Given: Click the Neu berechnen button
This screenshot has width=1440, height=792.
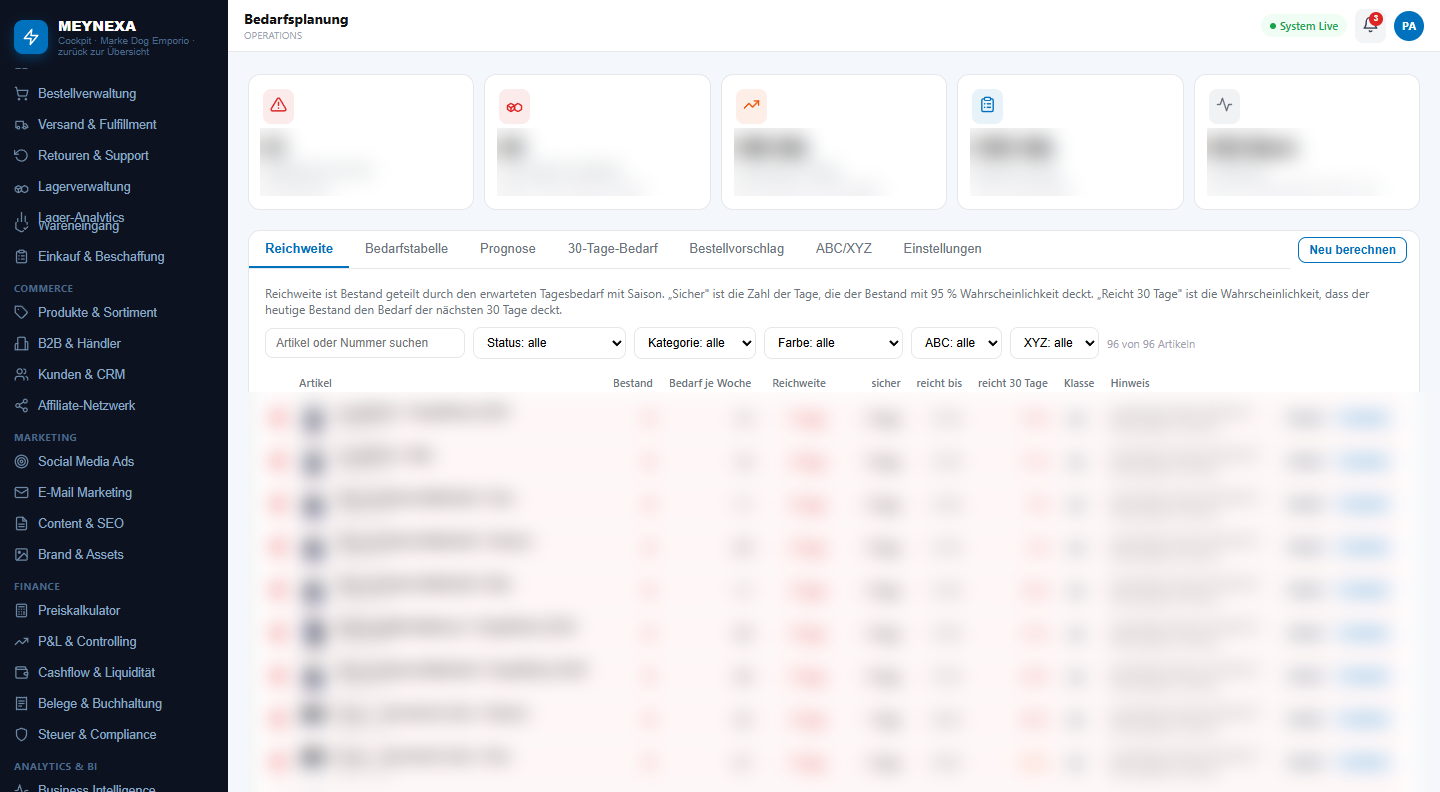Looking at the screenshot, I should 1352,250.
